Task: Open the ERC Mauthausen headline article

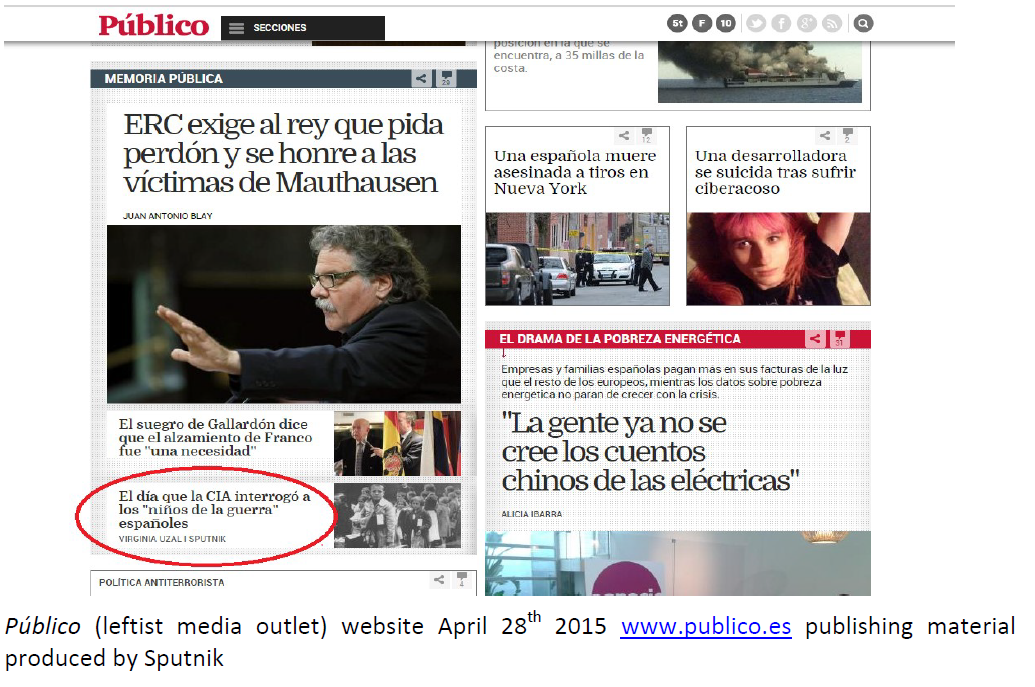Action: coord(283,154)
